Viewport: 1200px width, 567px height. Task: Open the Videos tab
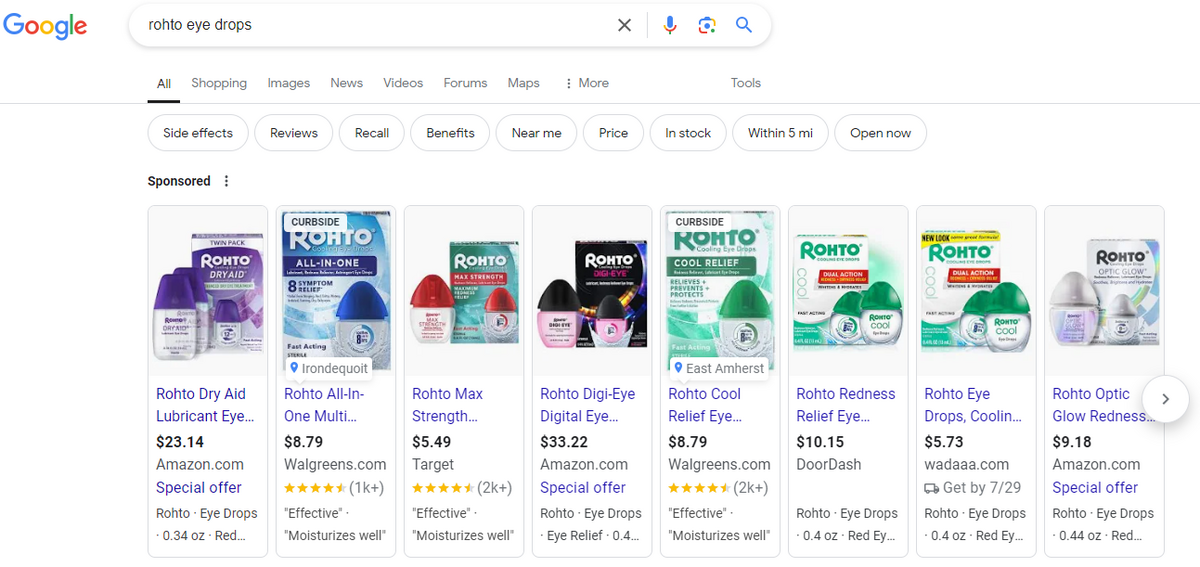(x=403, y=83)
